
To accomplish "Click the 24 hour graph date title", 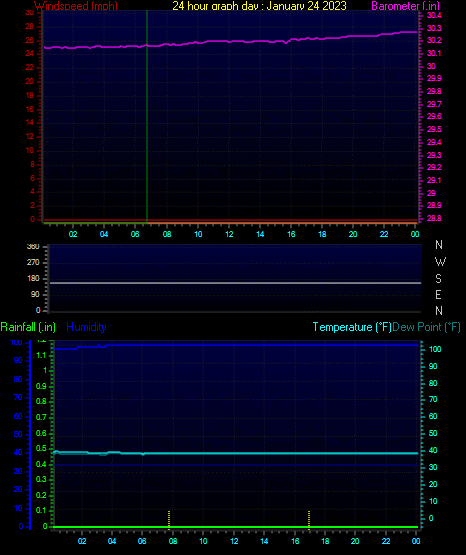I will [x=259, y=5].
